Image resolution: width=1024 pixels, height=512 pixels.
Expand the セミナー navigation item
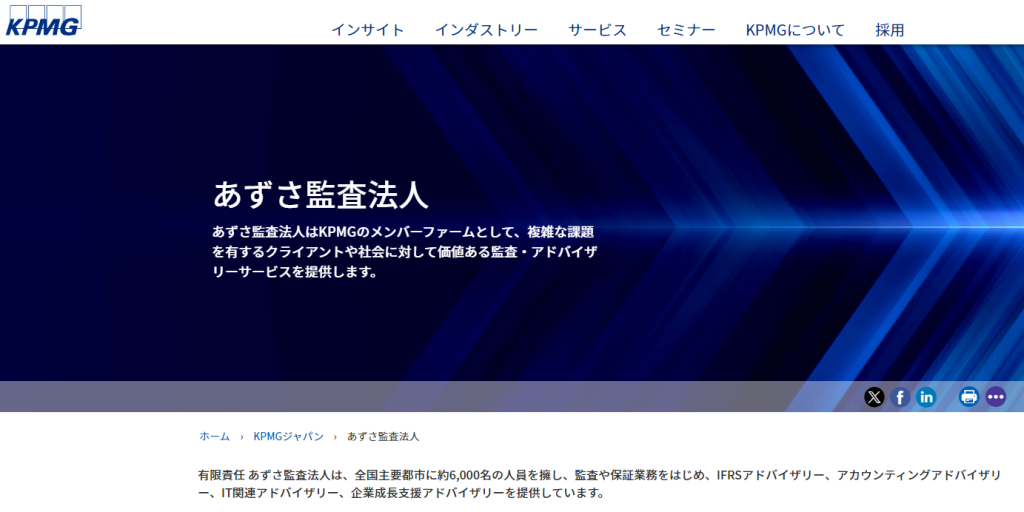(x=686, y=30)
